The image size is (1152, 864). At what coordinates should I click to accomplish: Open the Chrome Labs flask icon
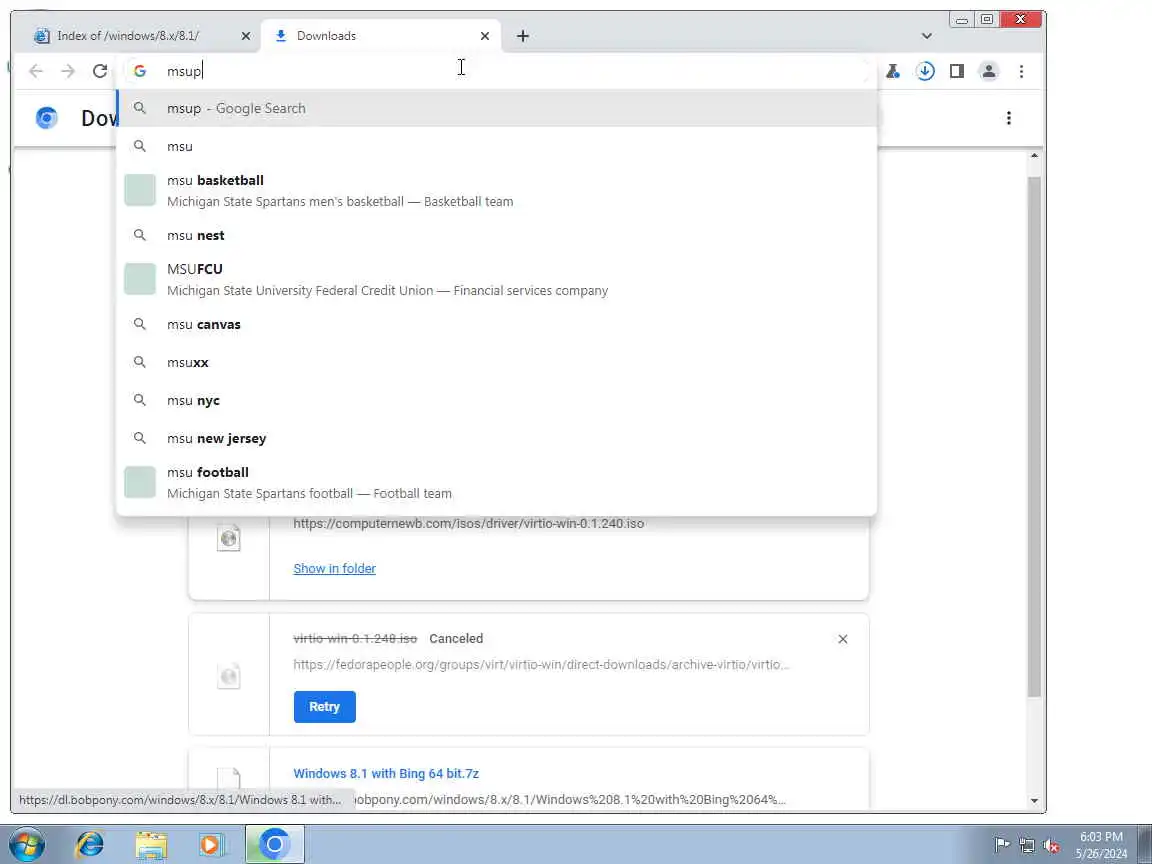pyautogui.click(x=893, y=71)
